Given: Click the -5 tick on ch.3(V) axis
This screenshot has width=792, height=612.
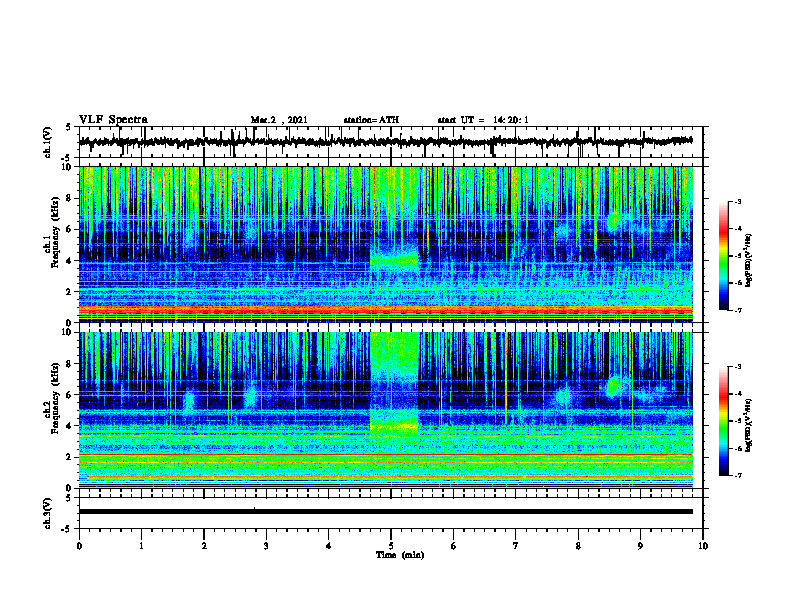Looking at the screenshot, I should tap(67, 530).
